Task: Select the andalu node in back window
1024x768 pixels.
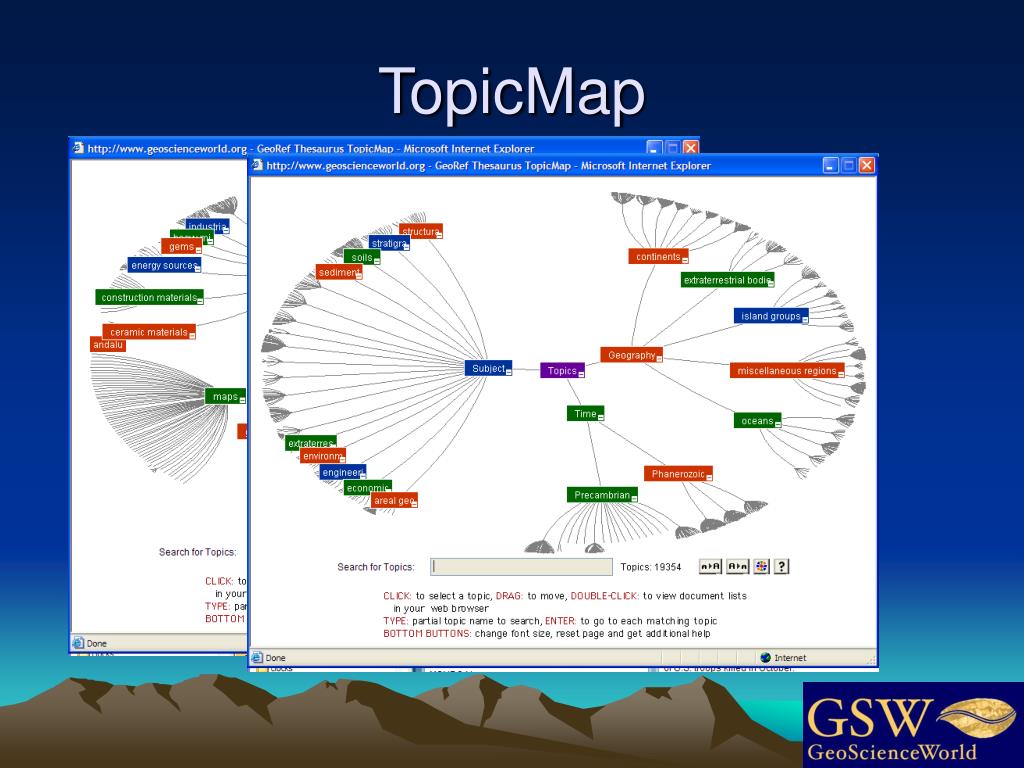Action: [x=108, y=344]
